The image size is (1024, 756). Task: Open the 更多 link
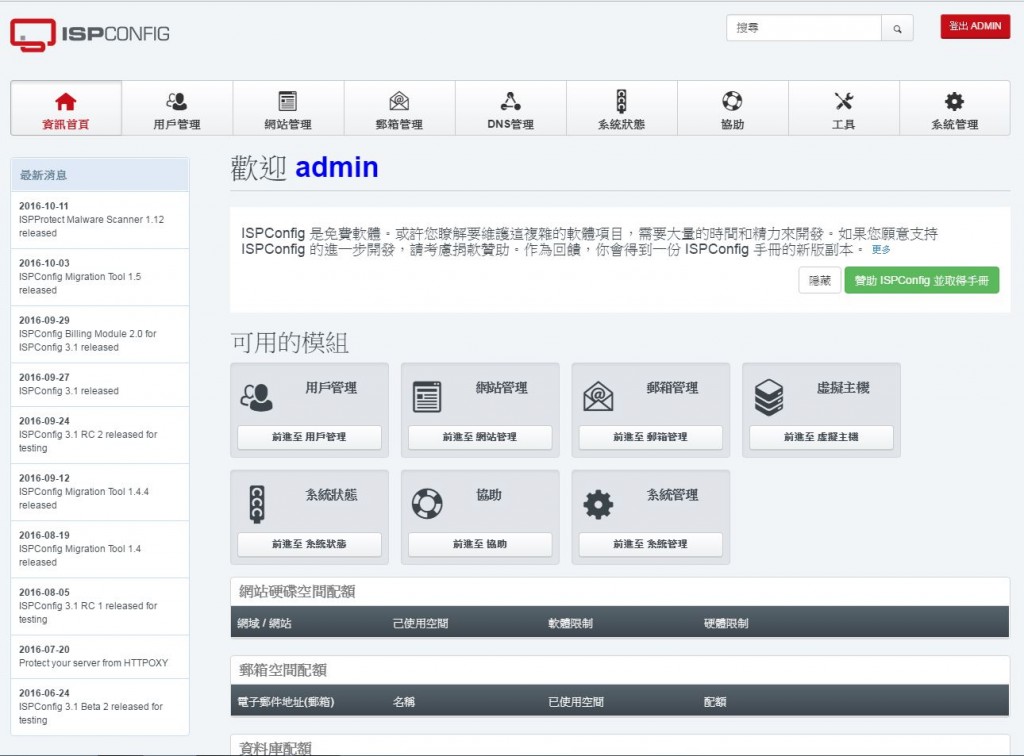coord(881,249)
